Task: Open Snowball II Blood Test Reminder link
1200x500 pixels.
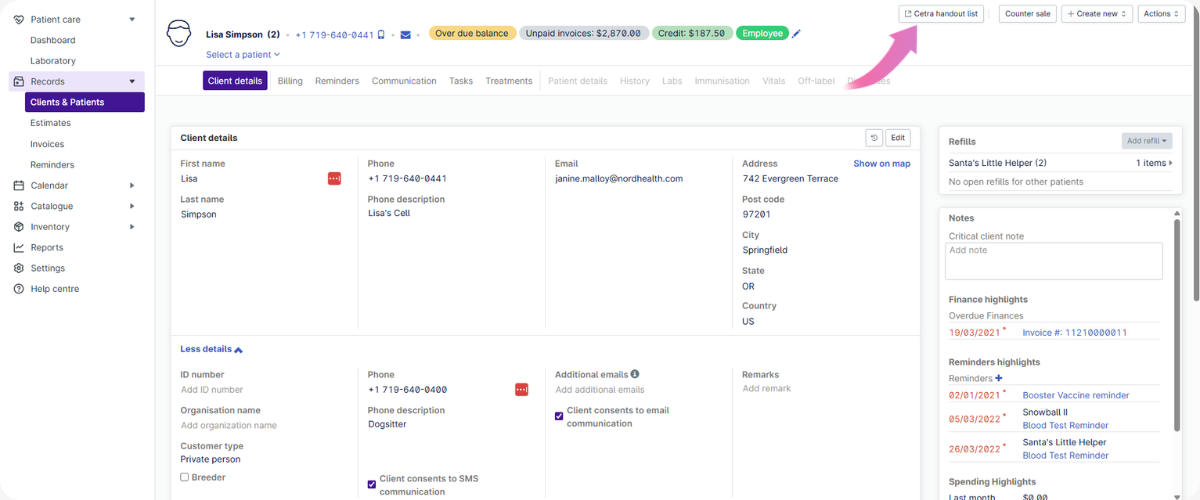Action: pyautogui.click(x=1066, y=425)
